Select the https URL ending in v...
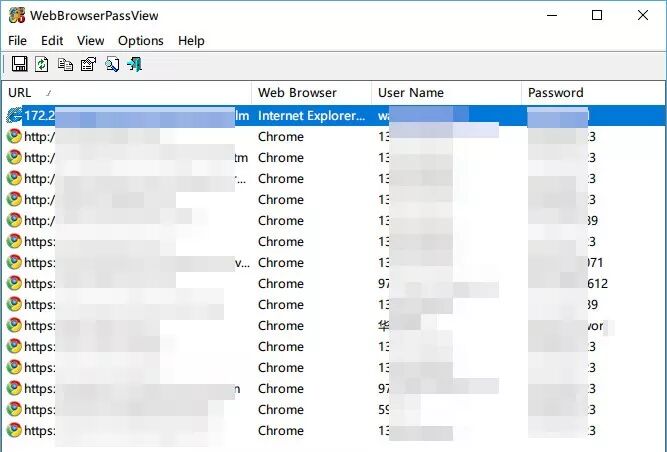Image resolution: width=667 pixels, height=452 pixels. pos(137,263)
